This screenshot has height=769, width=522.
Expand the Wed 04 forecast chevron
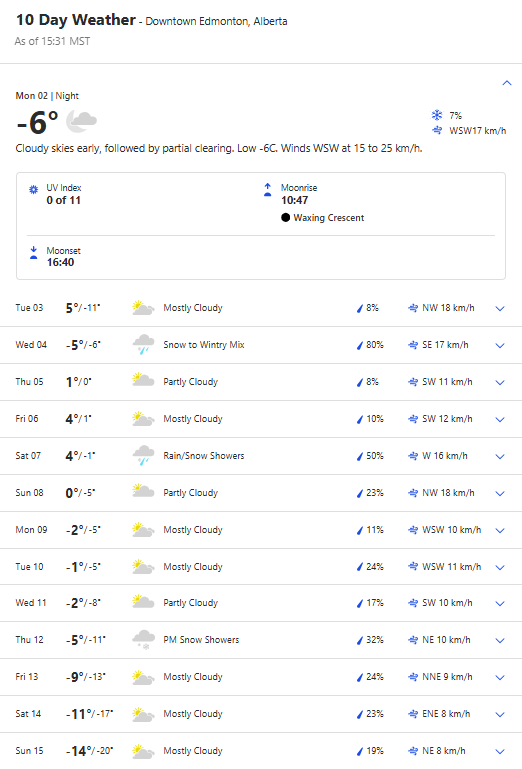(x=500, y=345)
